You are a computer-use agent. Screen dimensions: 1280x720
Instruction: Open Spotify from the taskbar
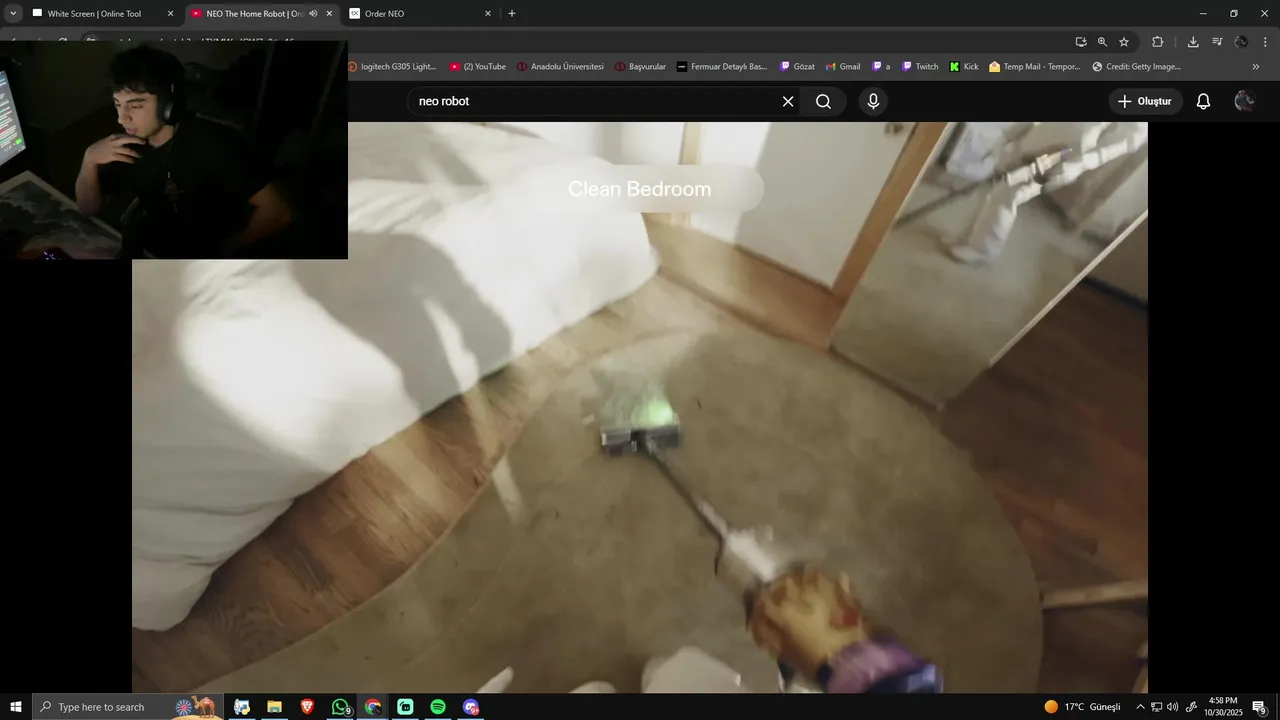(x=438, y=707)
